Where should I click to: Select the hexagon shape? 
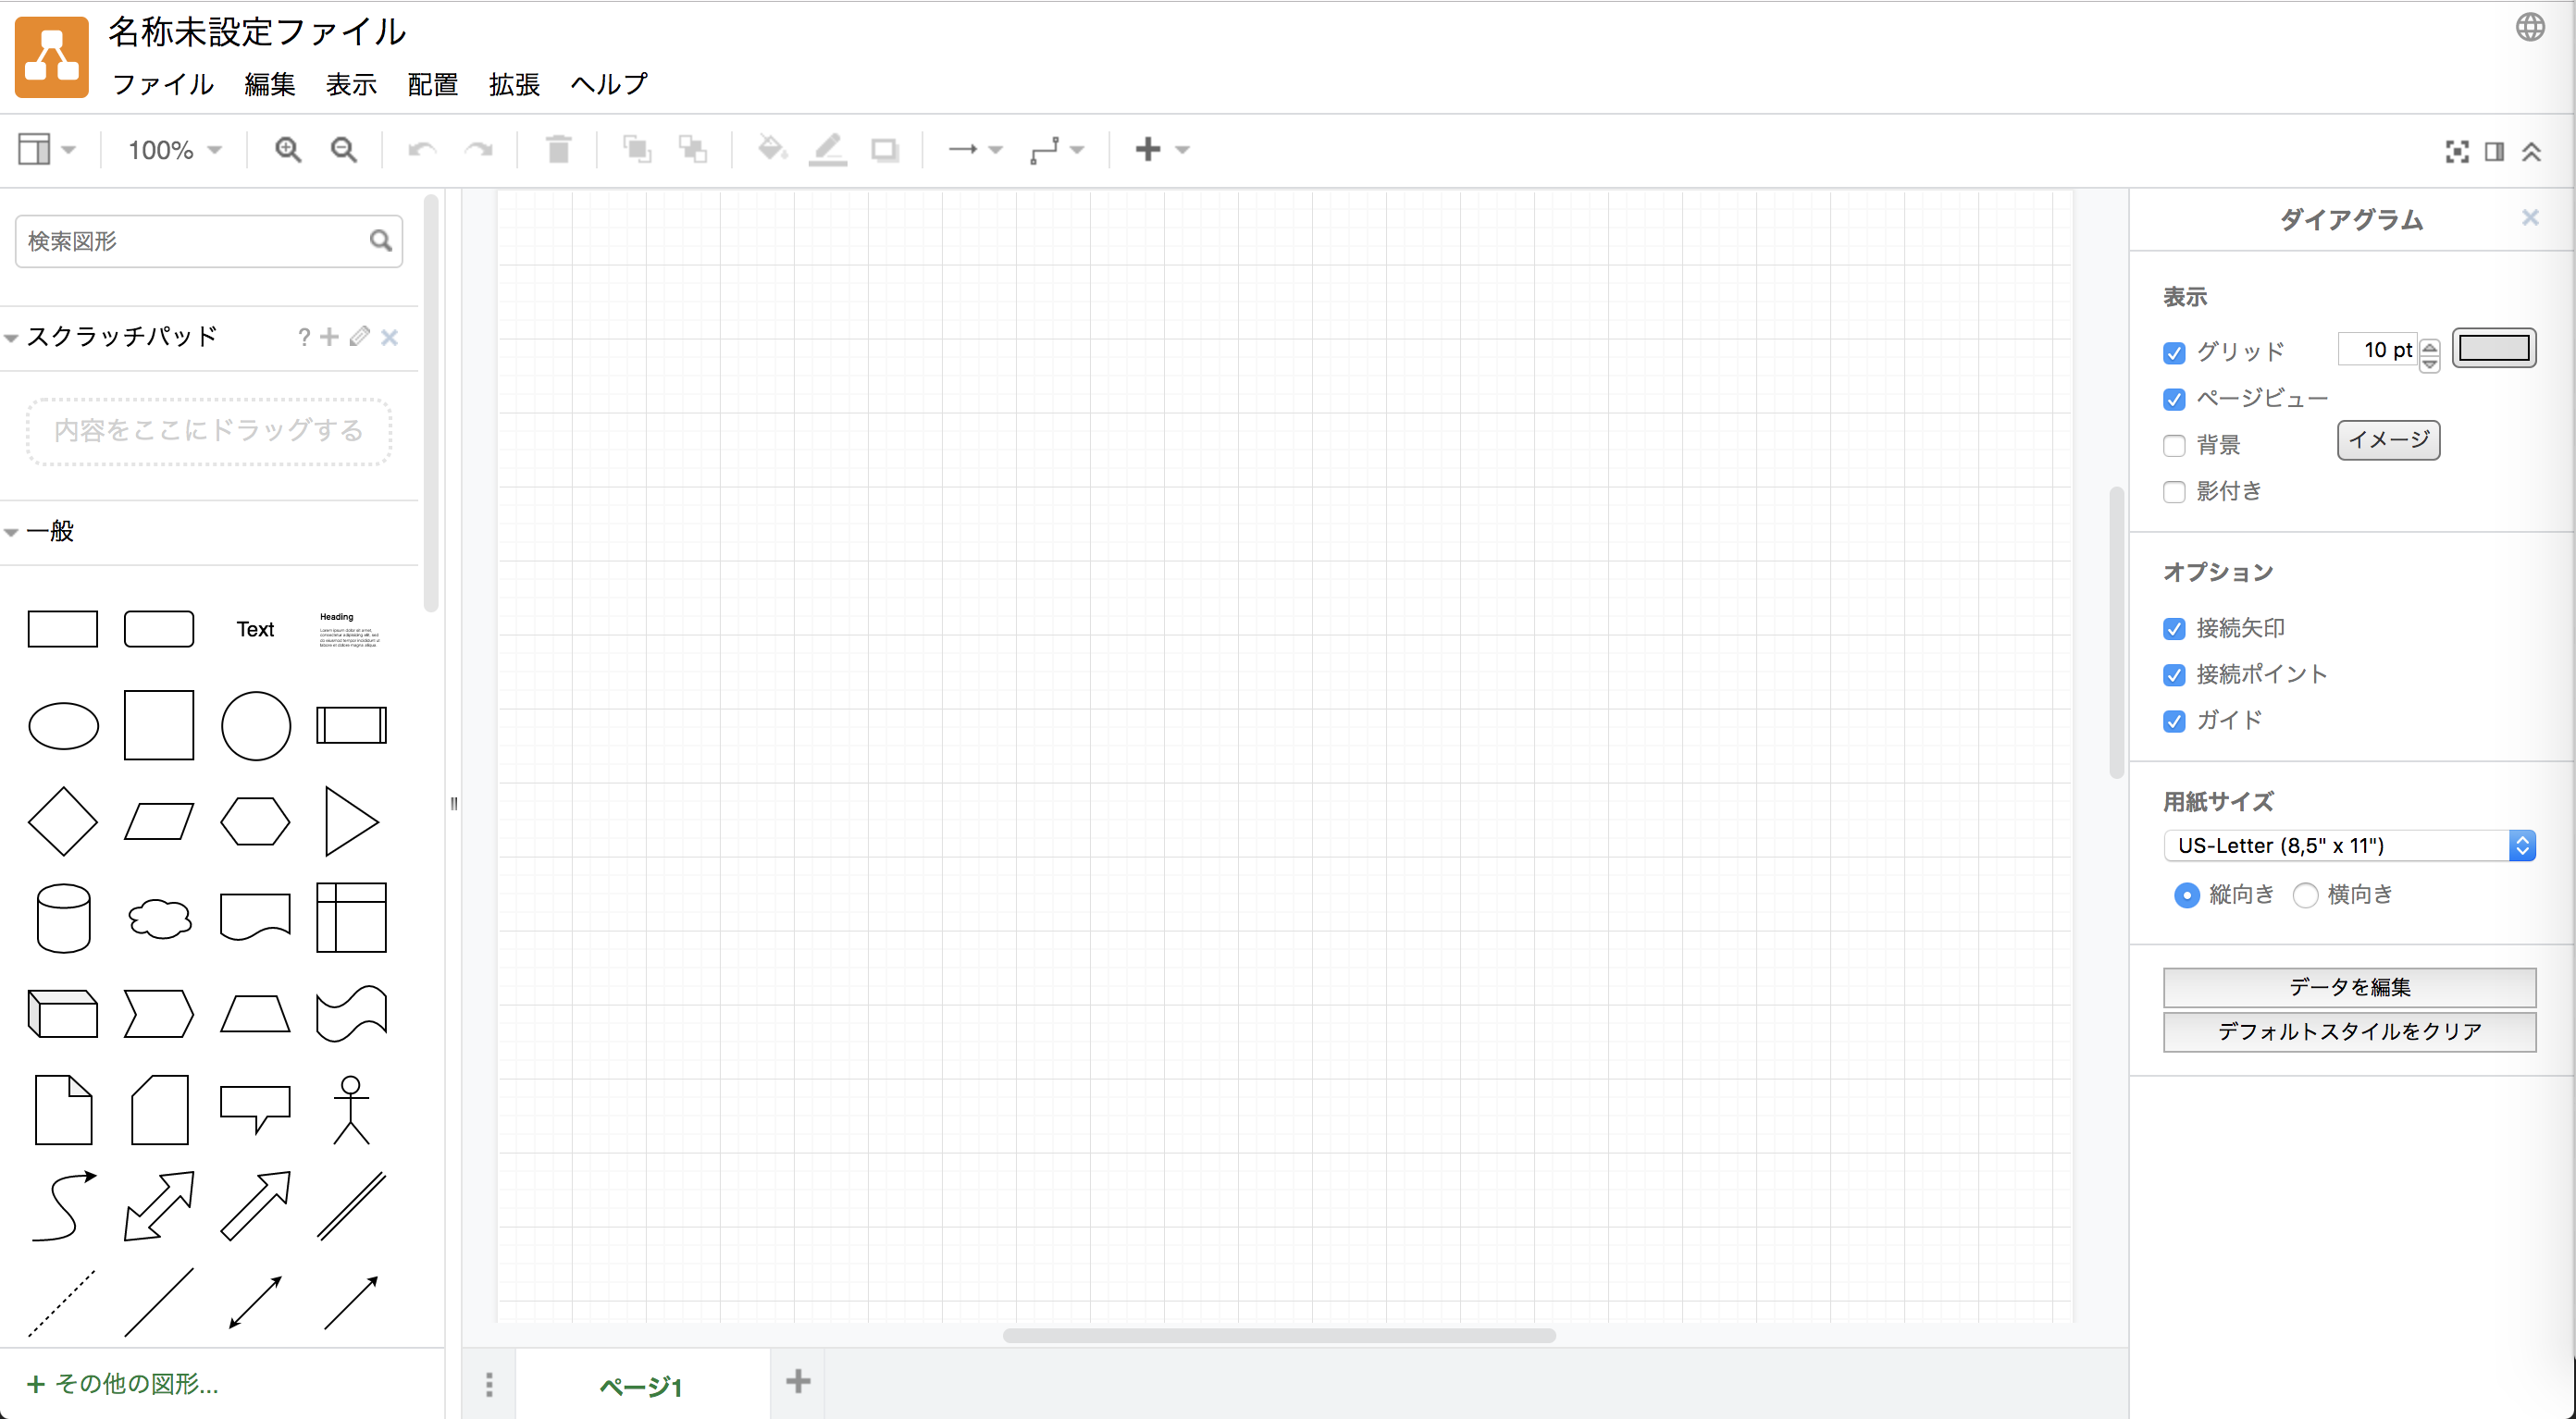(x=255, y=822)
